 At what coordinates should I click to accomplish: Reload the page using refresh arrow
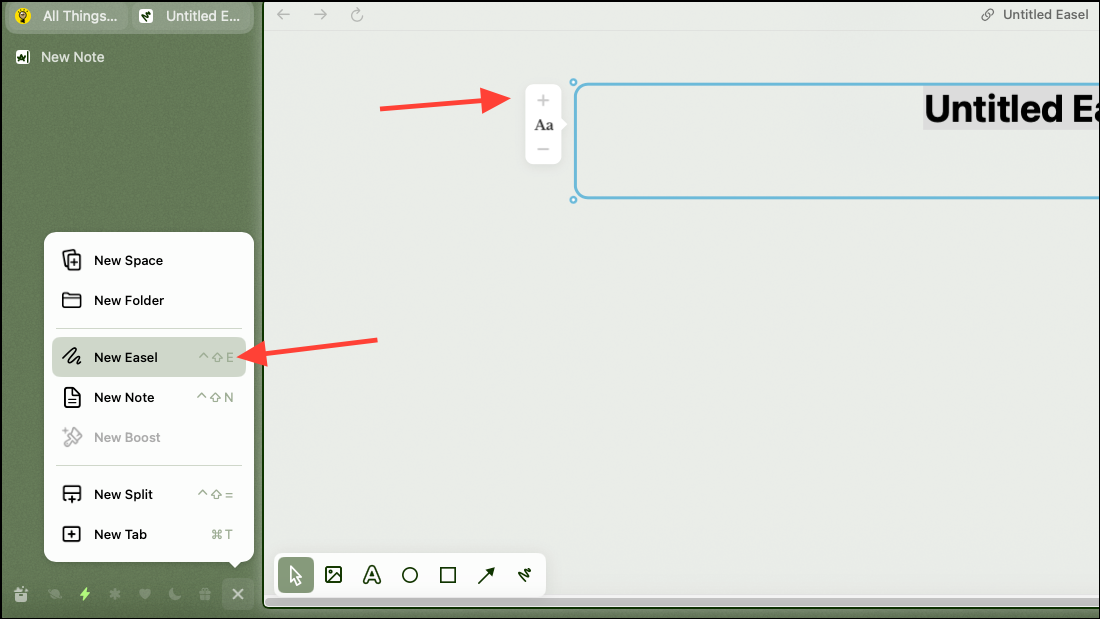[x=357, y=15]
